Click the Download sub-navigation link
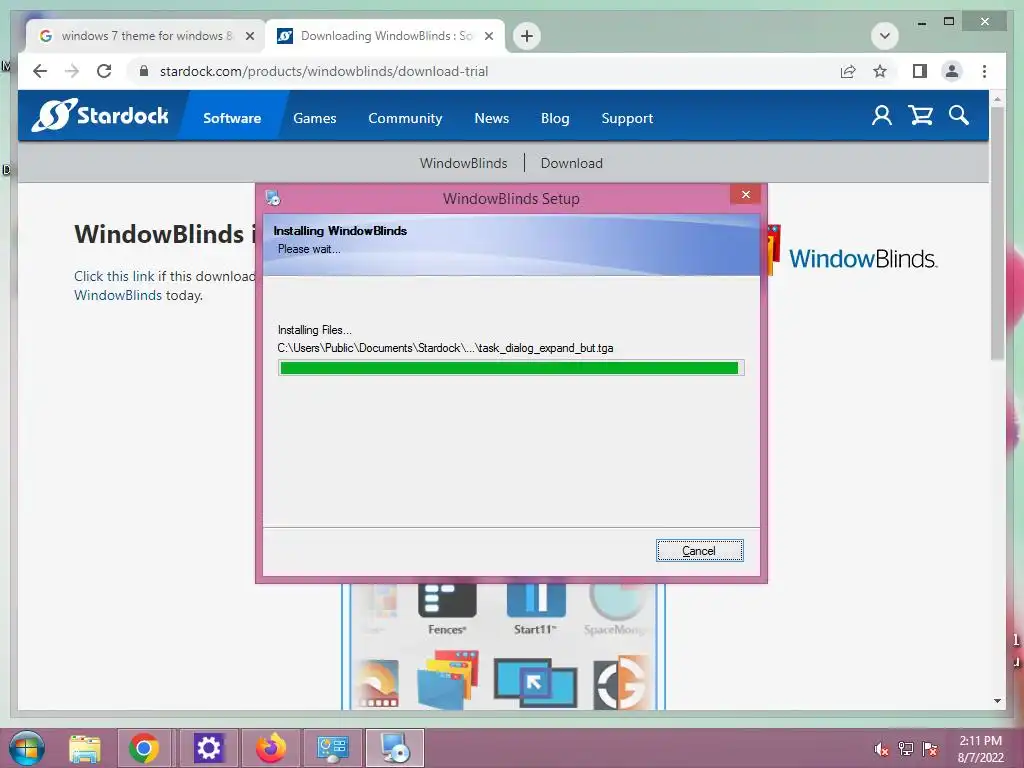Screen dimensions: 1024x768 [571, 163]
